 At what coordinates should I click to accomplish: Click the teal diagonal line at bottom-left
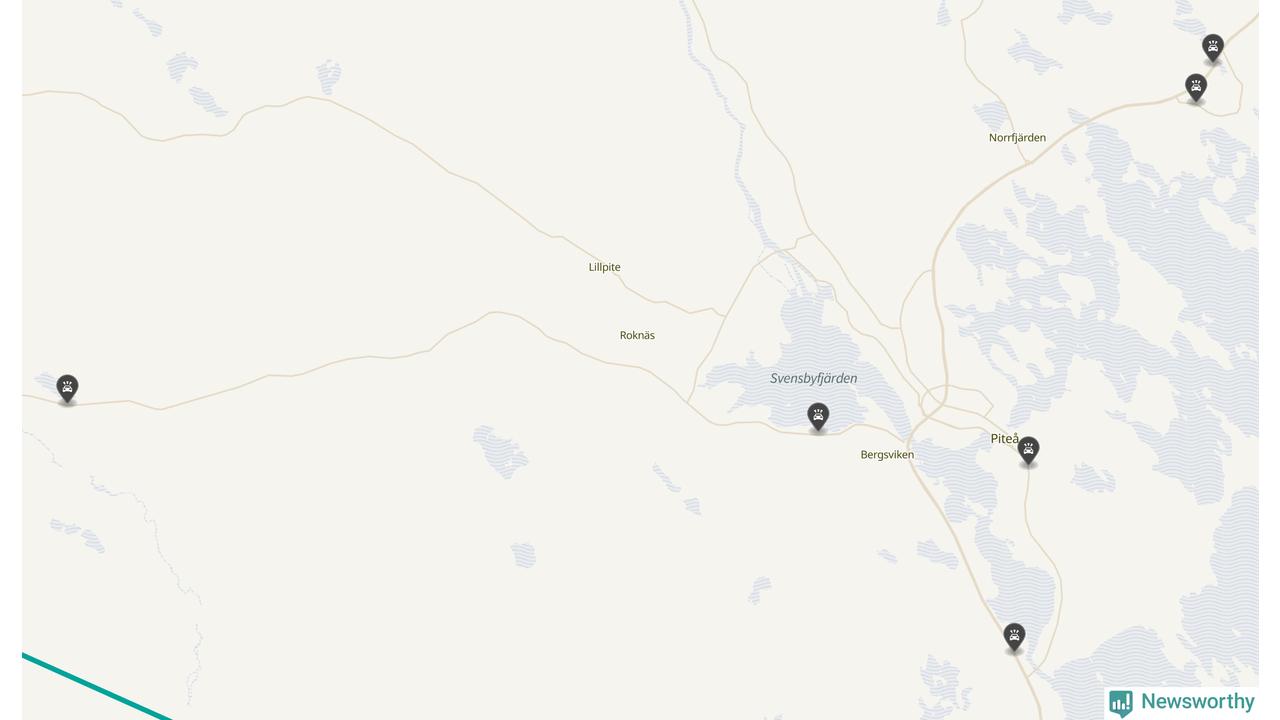click(x=95, y=686)
